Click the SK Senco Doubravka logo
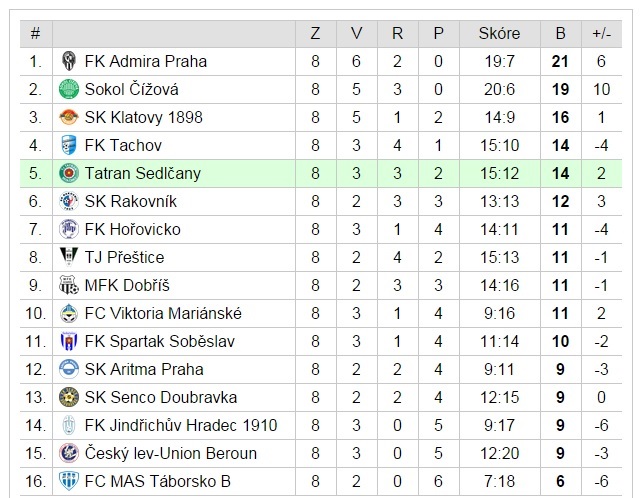This screenshot has height=498, width=641. [x=69, y=397]
